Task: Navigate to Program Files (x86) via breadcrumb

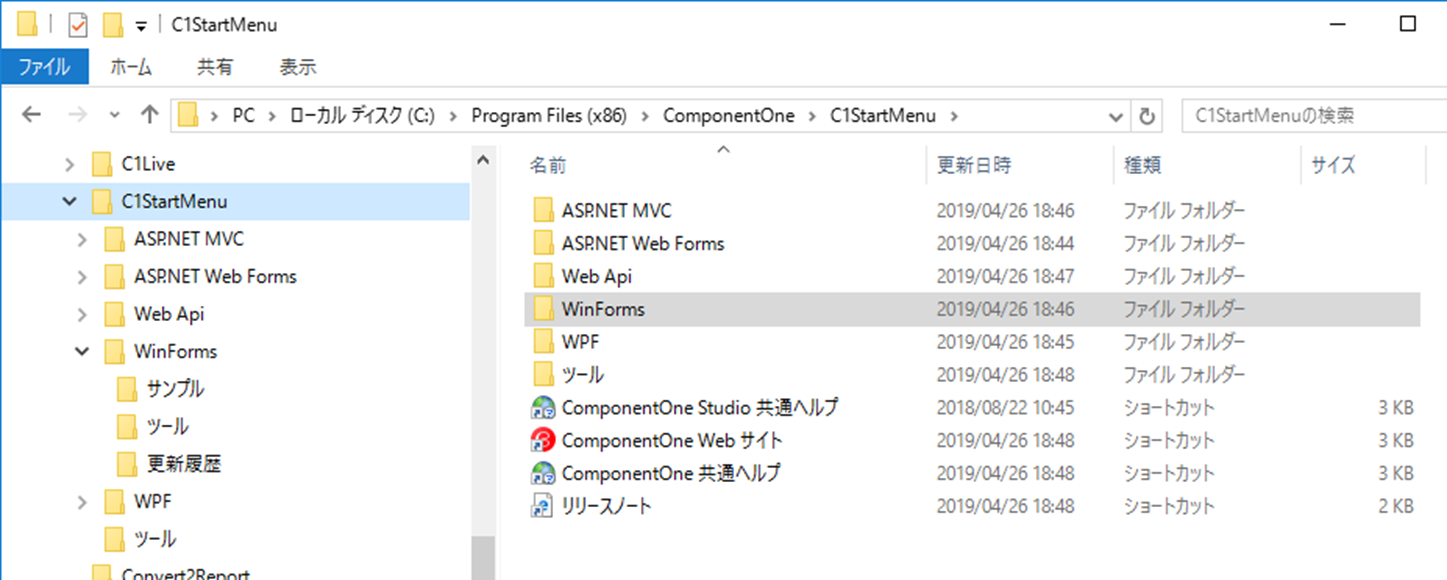Action: tap(548, 115)
